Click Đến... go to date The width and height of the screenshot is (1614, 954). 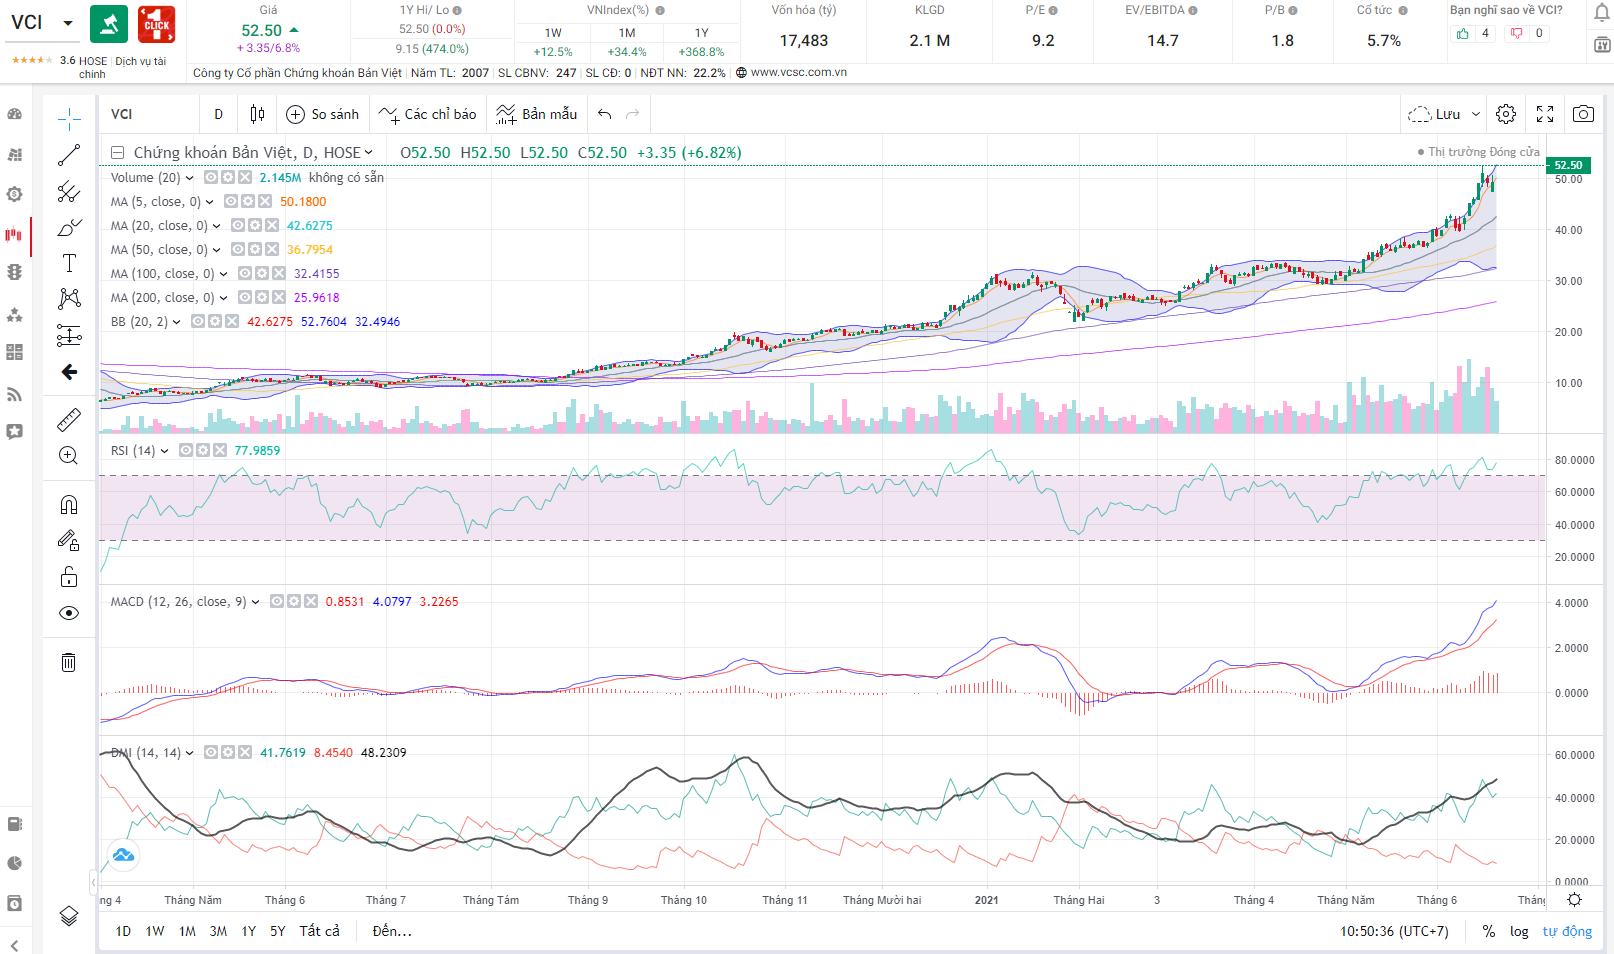tap(392, 931)
